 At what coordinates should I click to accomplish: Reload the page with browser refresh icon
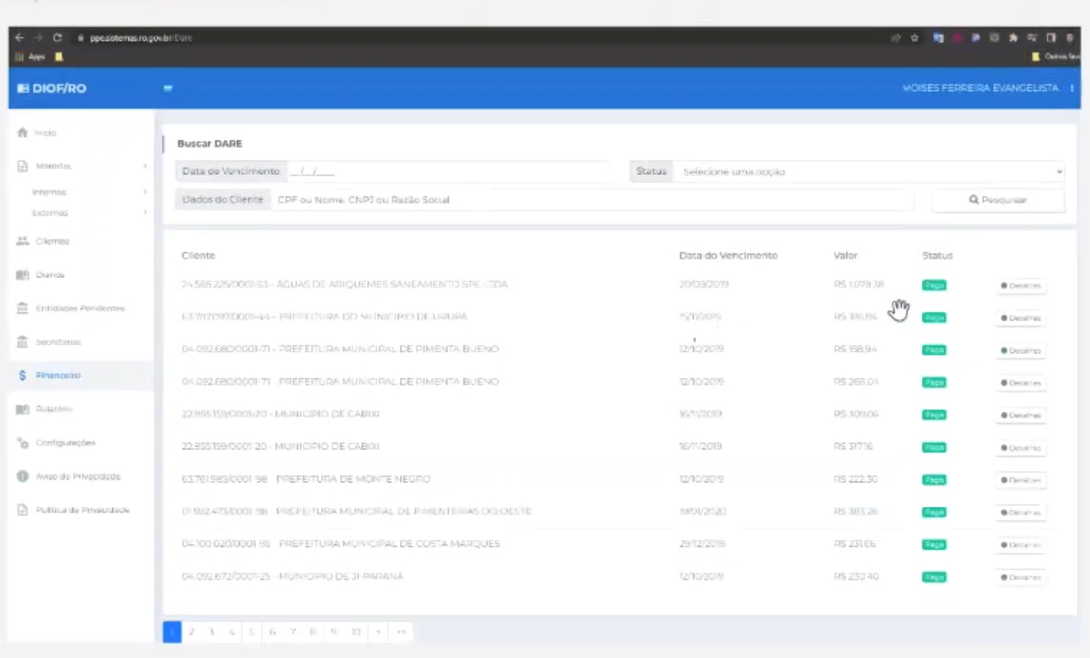58,38
